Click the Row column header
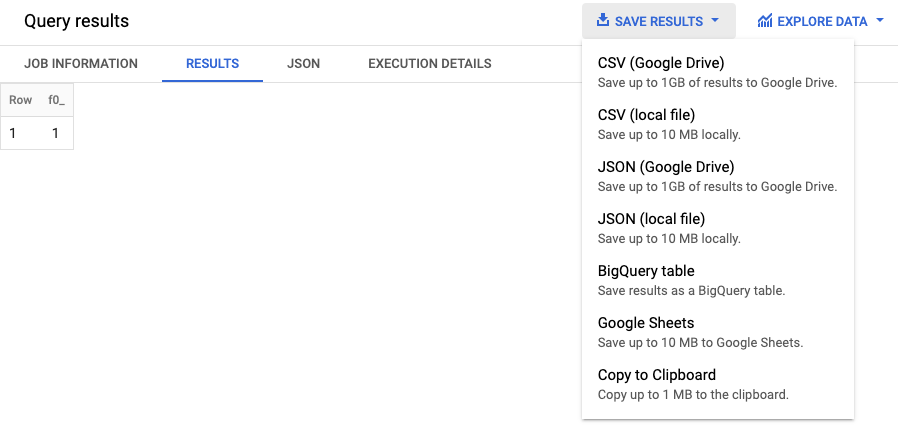The height and width of the screenshot is (435, 898). click(20, 100)
